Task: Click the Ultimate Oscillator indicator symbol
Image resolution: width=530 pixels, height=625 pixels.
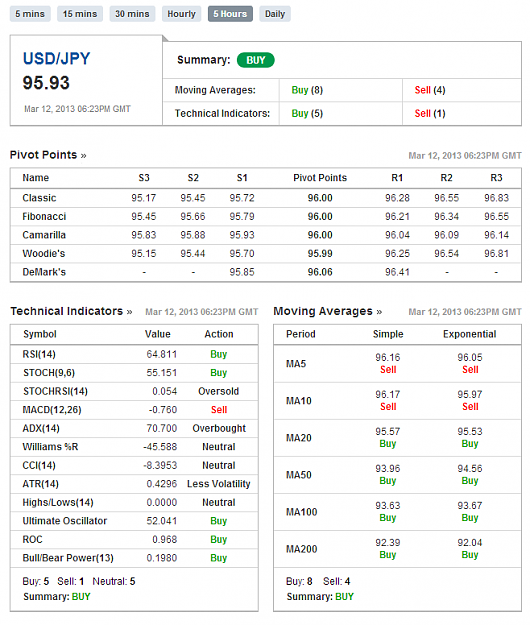Action: click(x=65, y=521)
